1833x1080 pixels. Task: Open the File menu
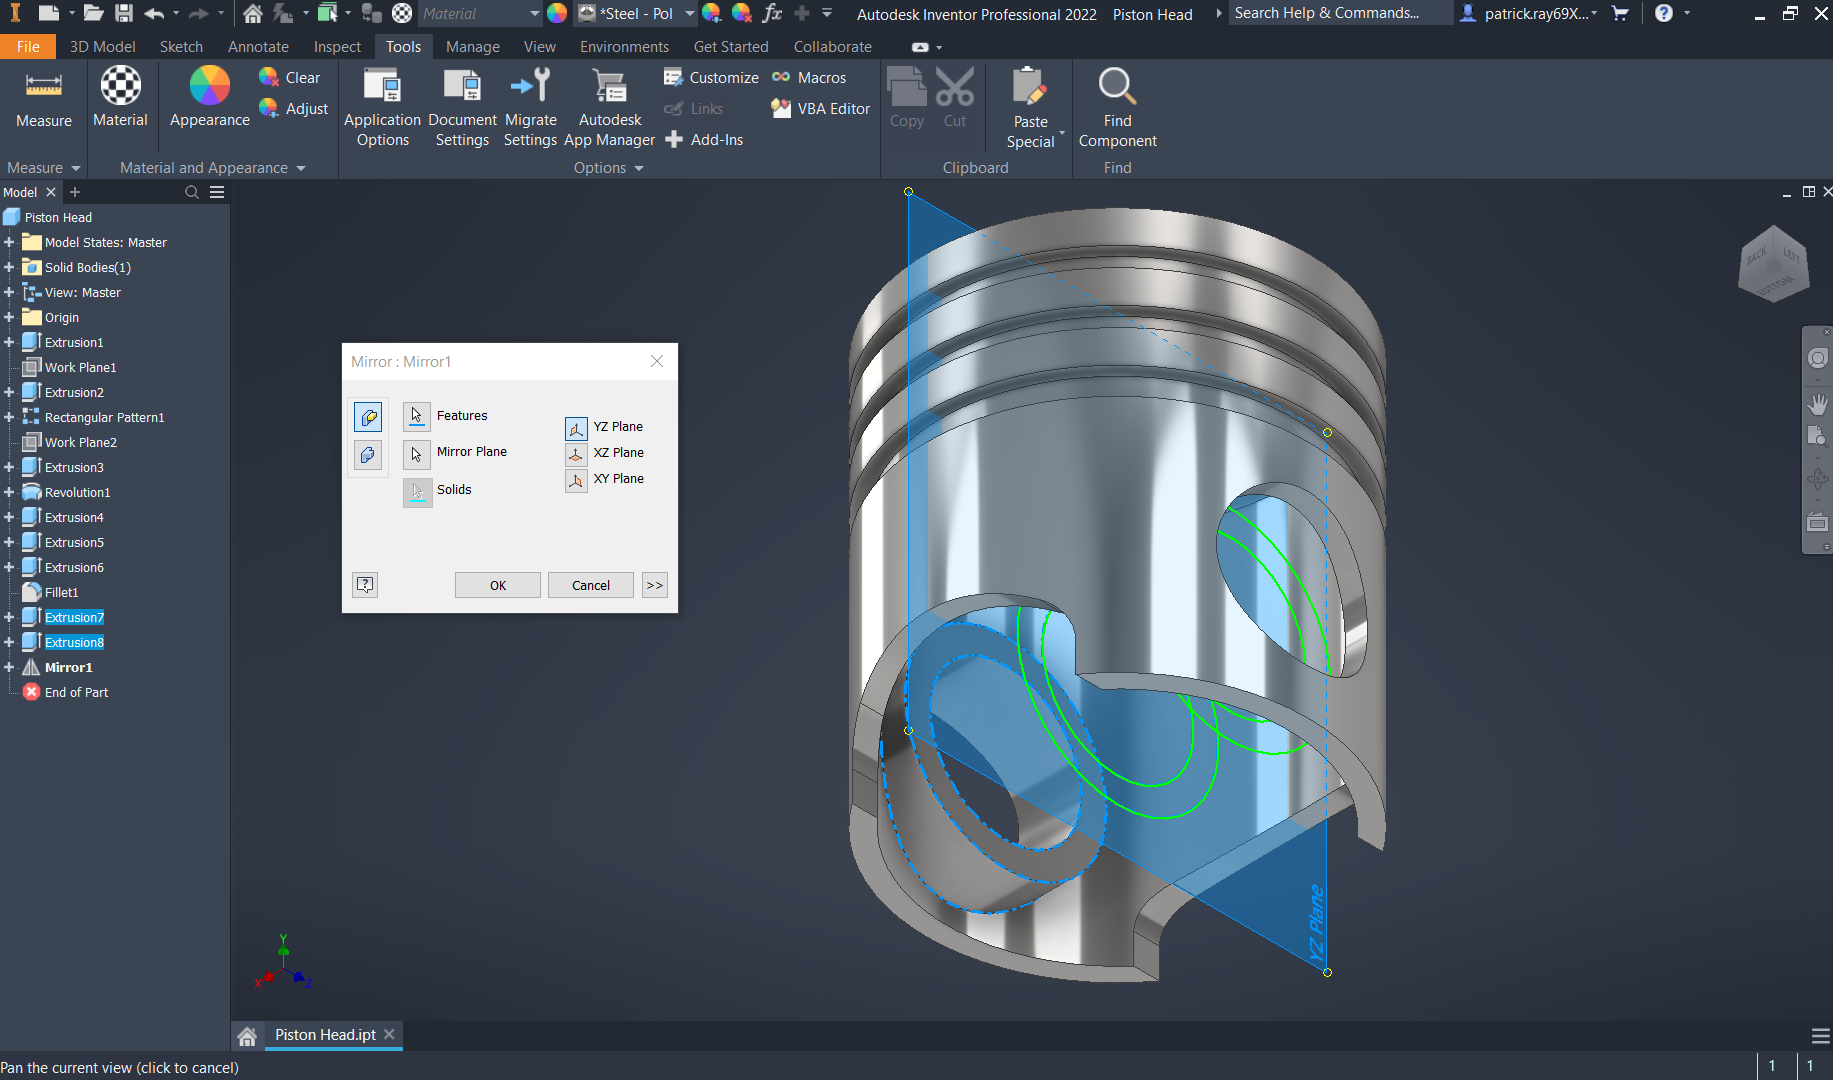point(28,46)
